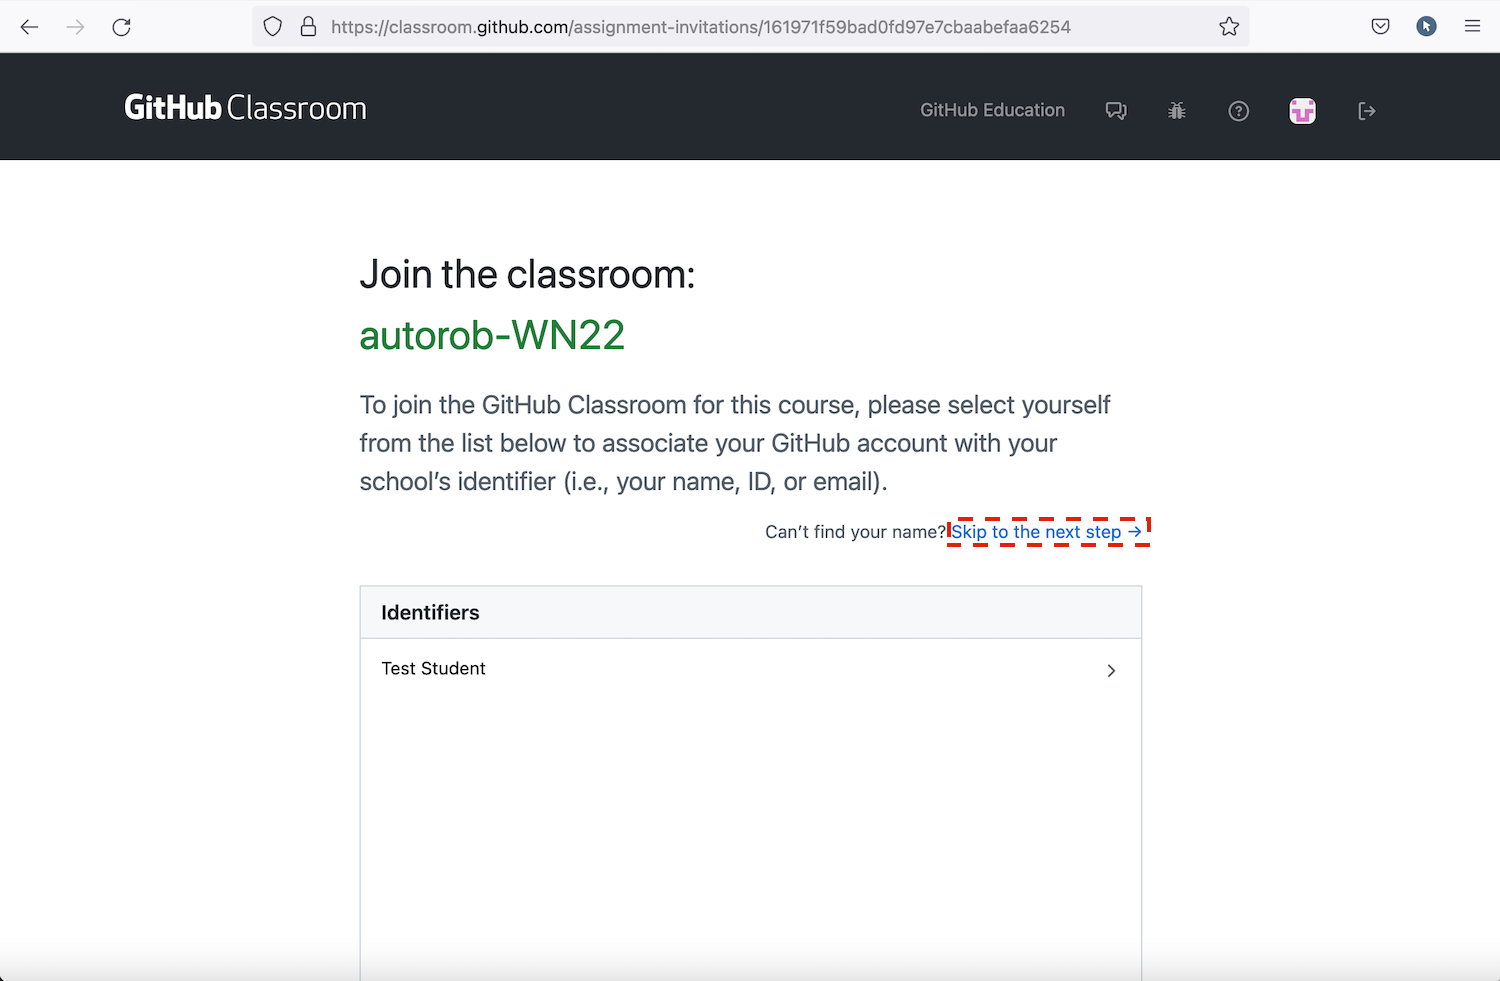Open the hamburger application menu
1500x981 pixels.
click(1472, 27)
